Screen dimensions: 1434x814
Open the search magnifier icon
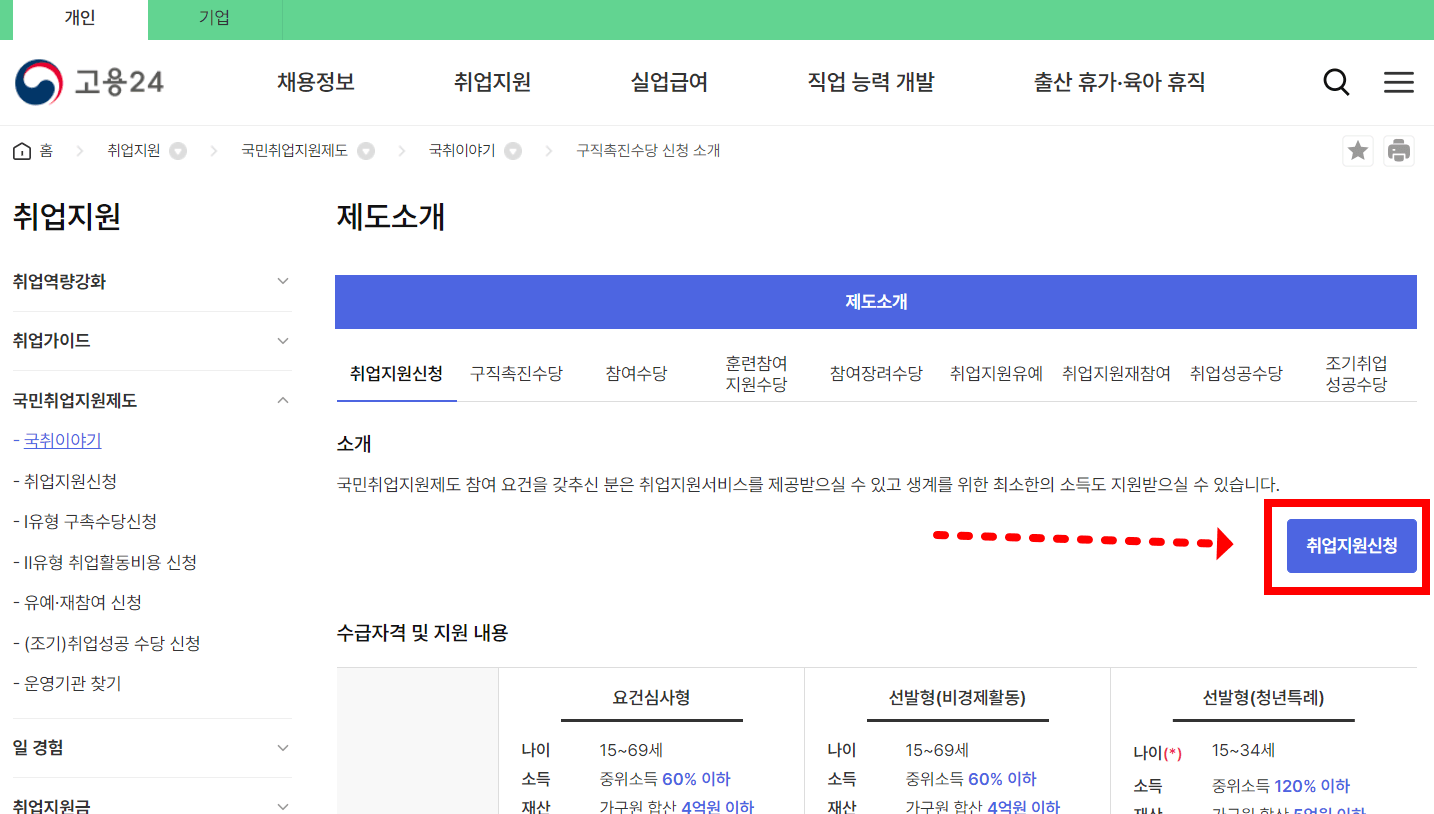click(x=1336, y=82)
